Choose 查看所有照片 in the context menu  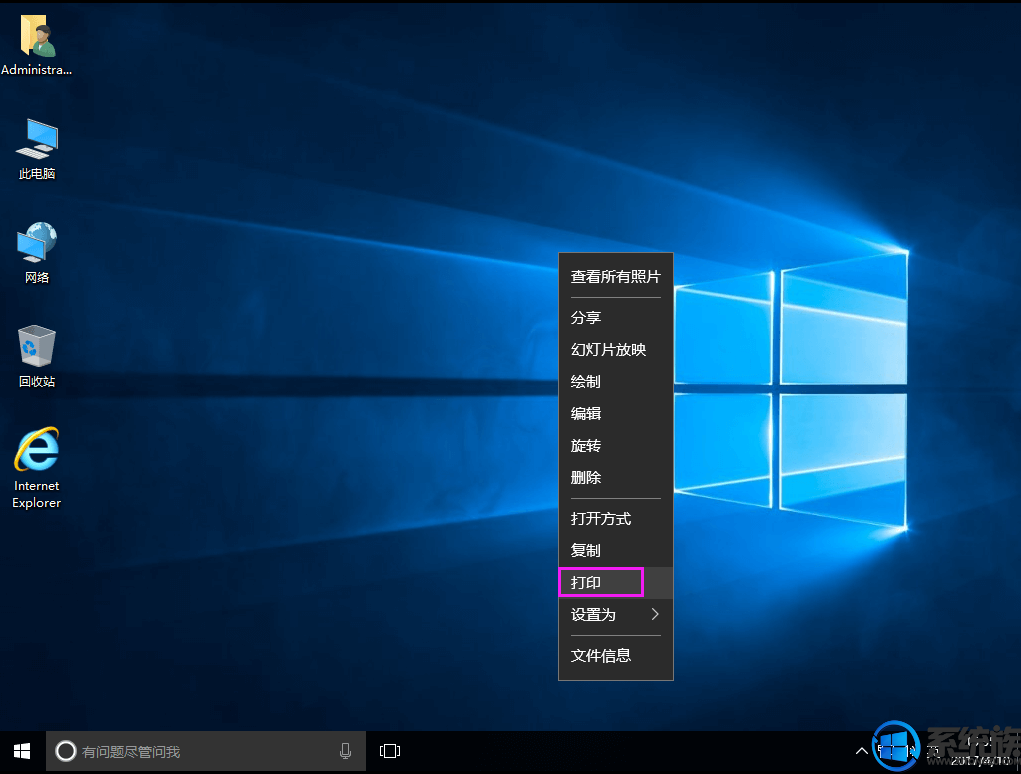click(615, 277)
